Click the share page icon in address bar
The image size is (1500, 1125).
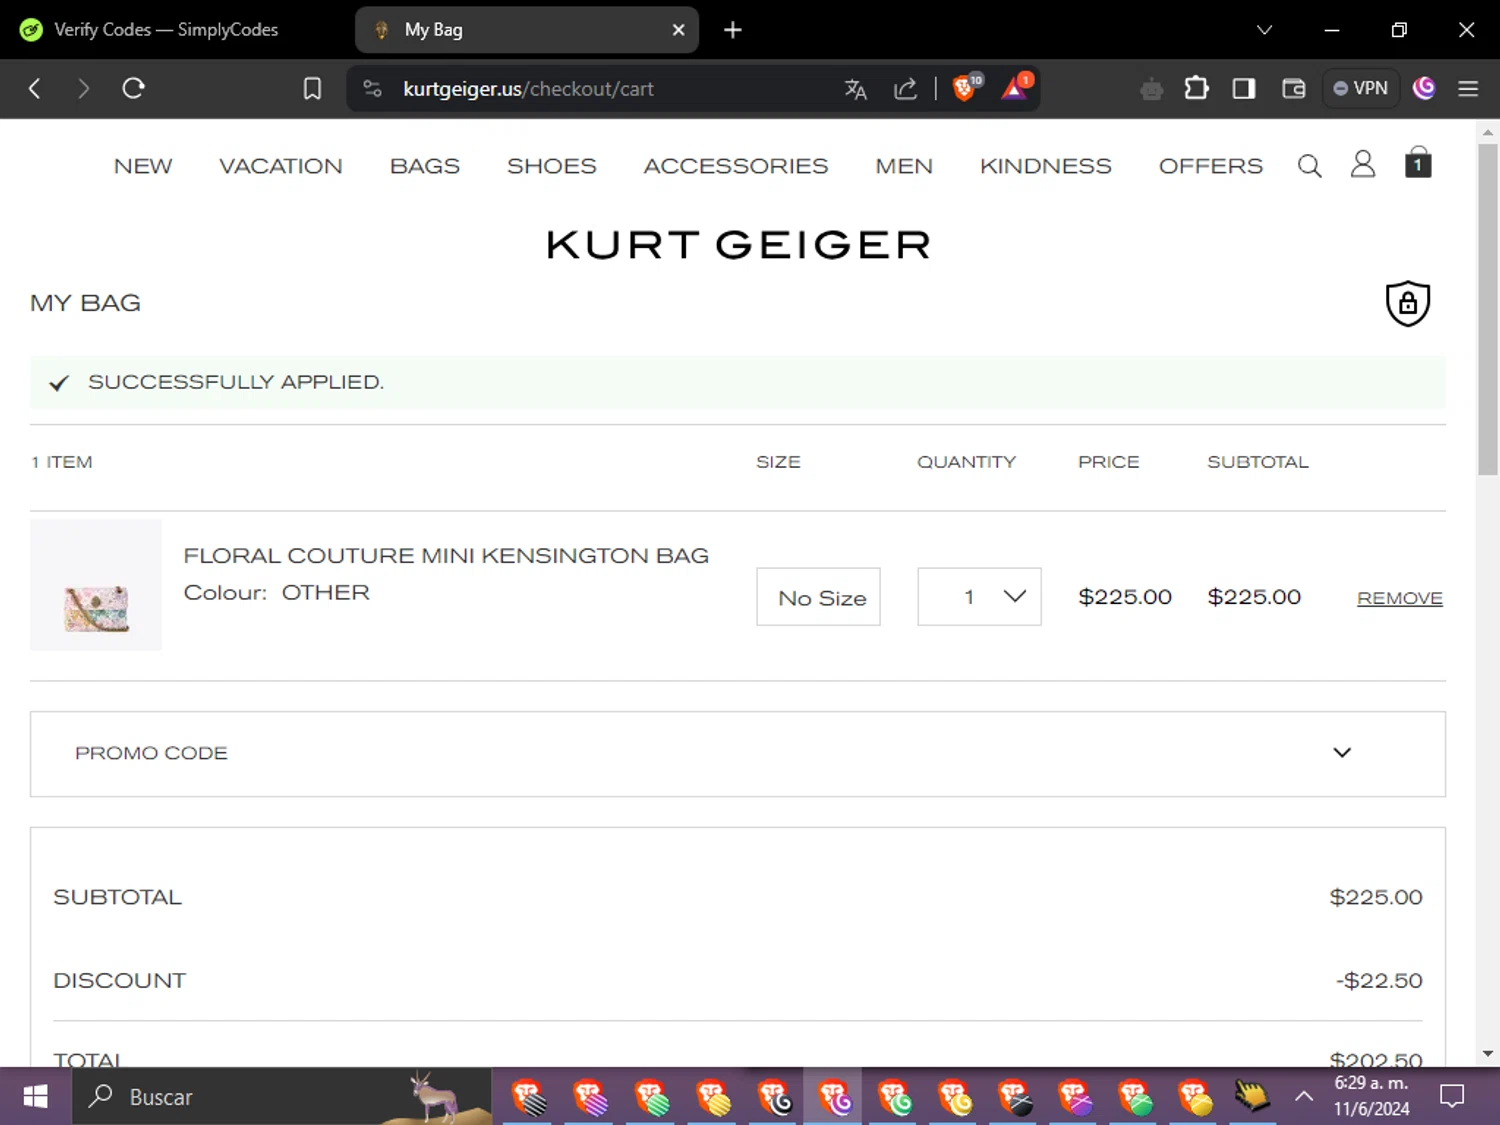click(x=905, y=89)
